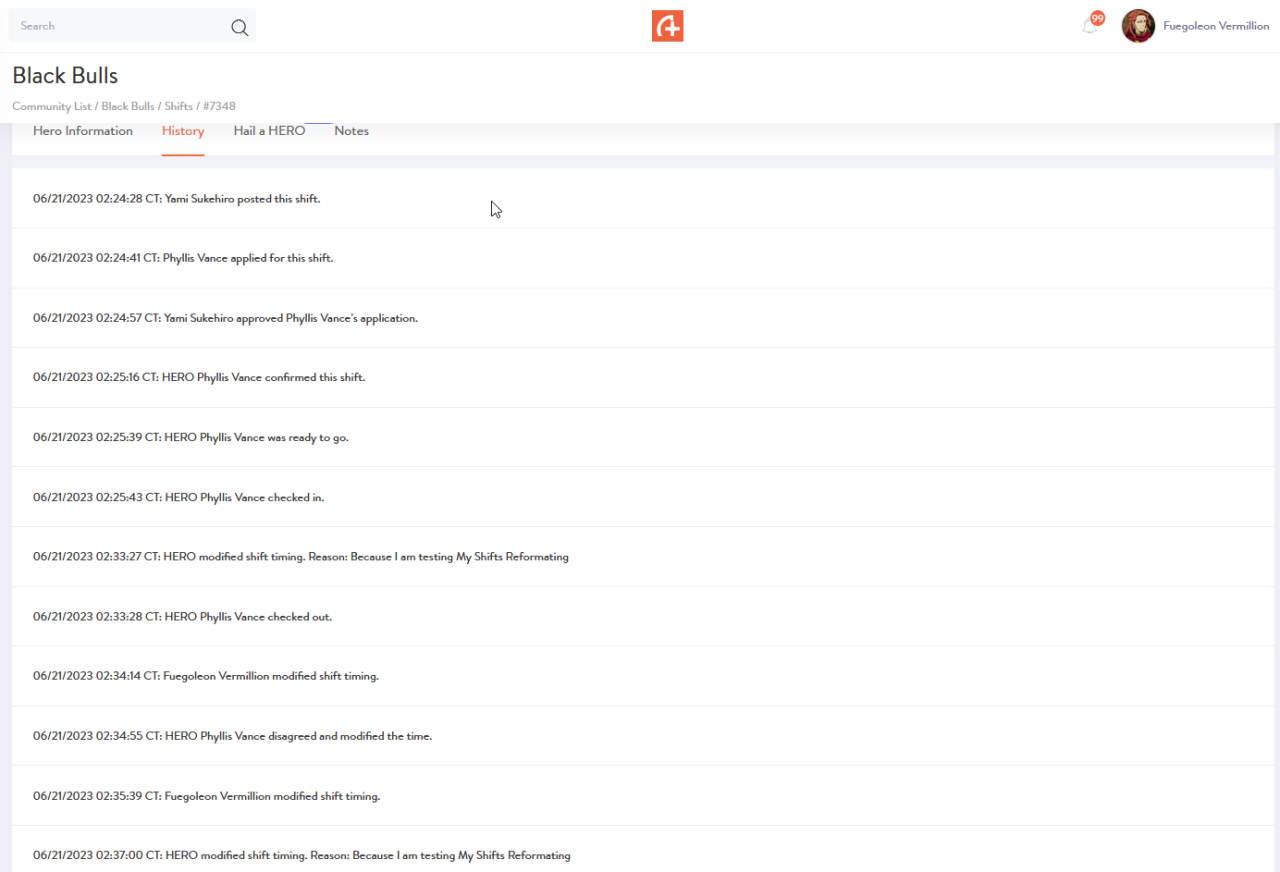Open the Black Bulls breadcrumb link
The image size is (1280, 872).
tap(128, 106)
